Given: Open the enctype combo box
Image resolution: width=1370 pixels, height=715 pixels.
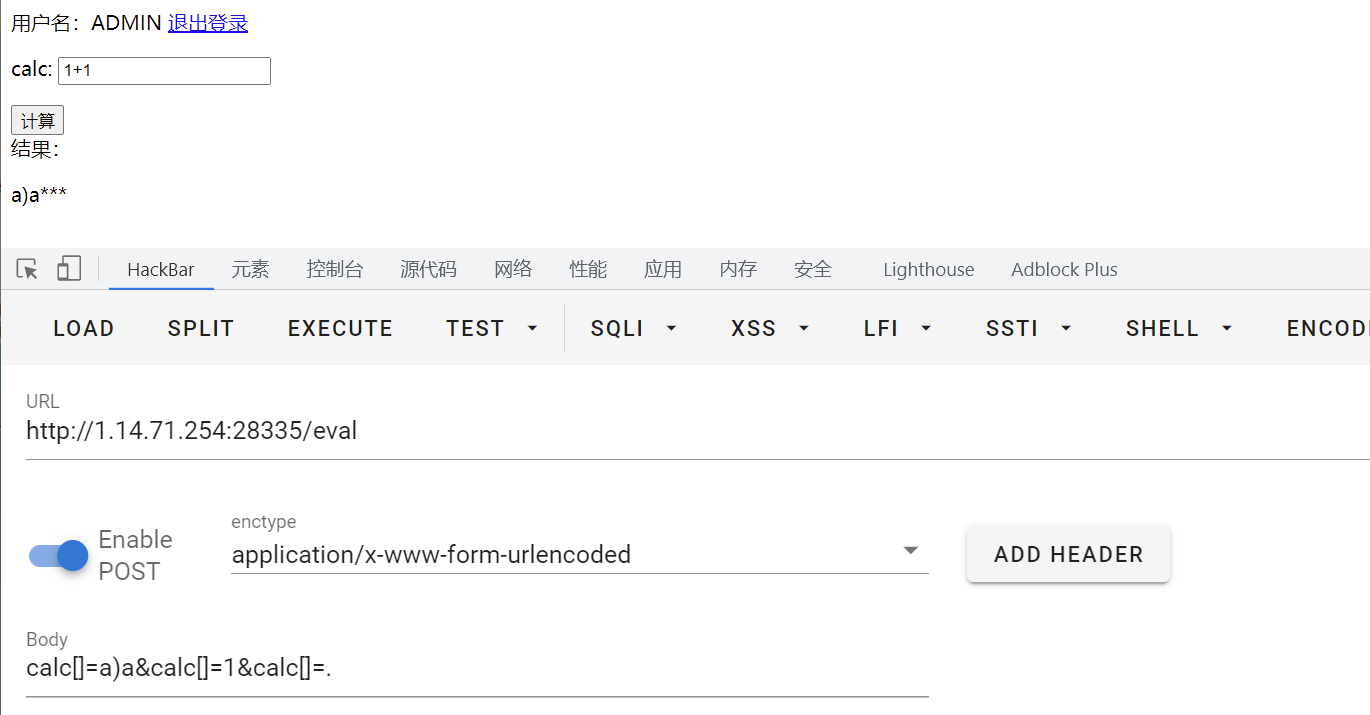Looking at the screenshot, I should coord(578,554).
